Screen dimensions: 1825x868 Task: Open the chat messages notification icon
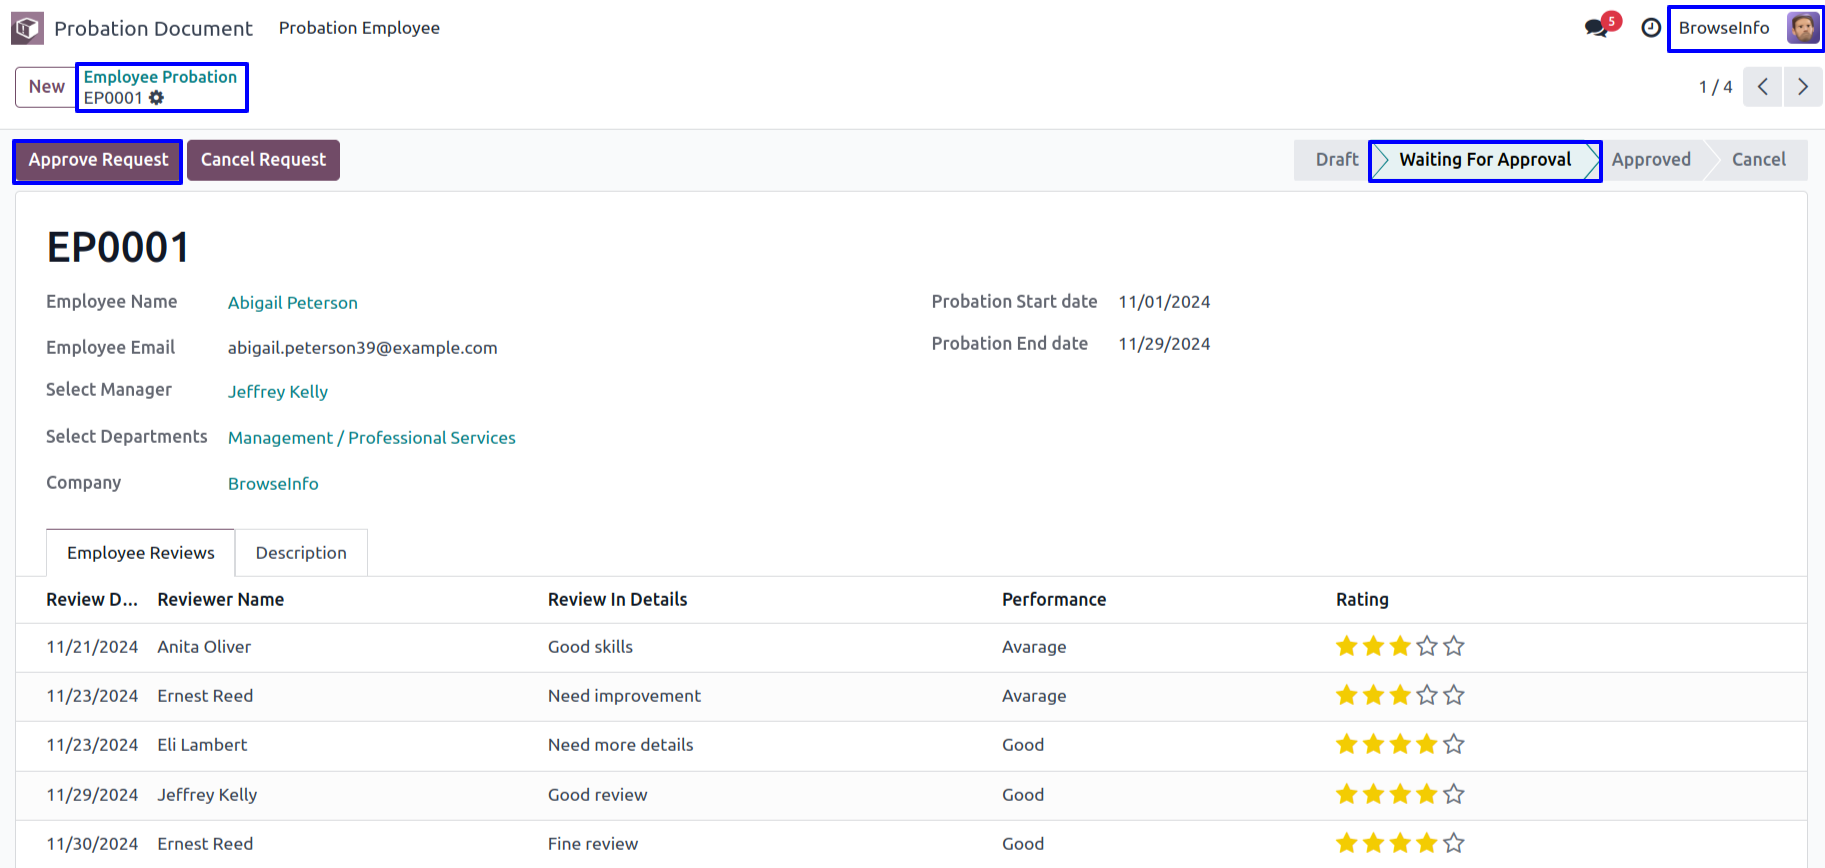click(1596, 28)
